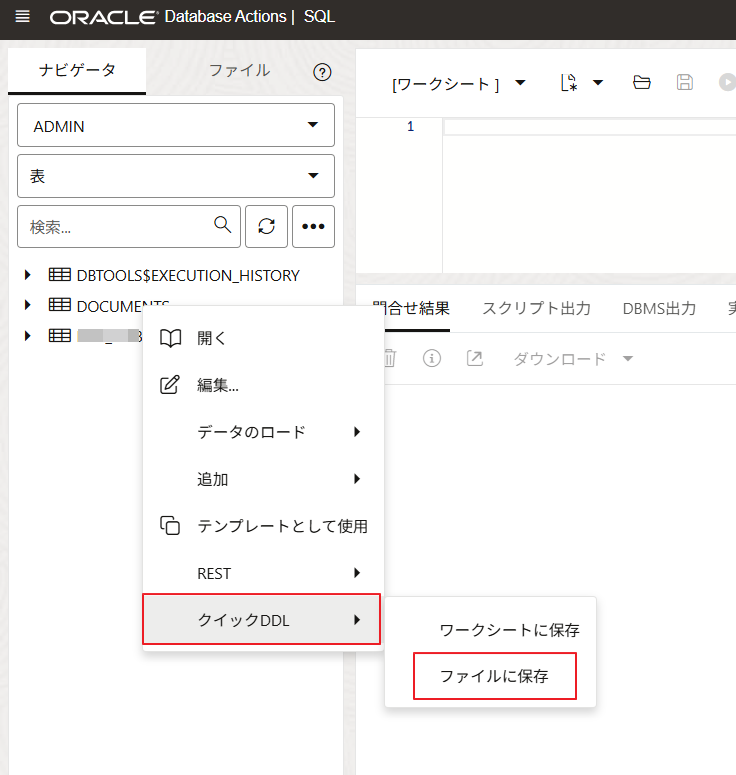Switch to the スクリプト出力 tab

tap(536, 308)
